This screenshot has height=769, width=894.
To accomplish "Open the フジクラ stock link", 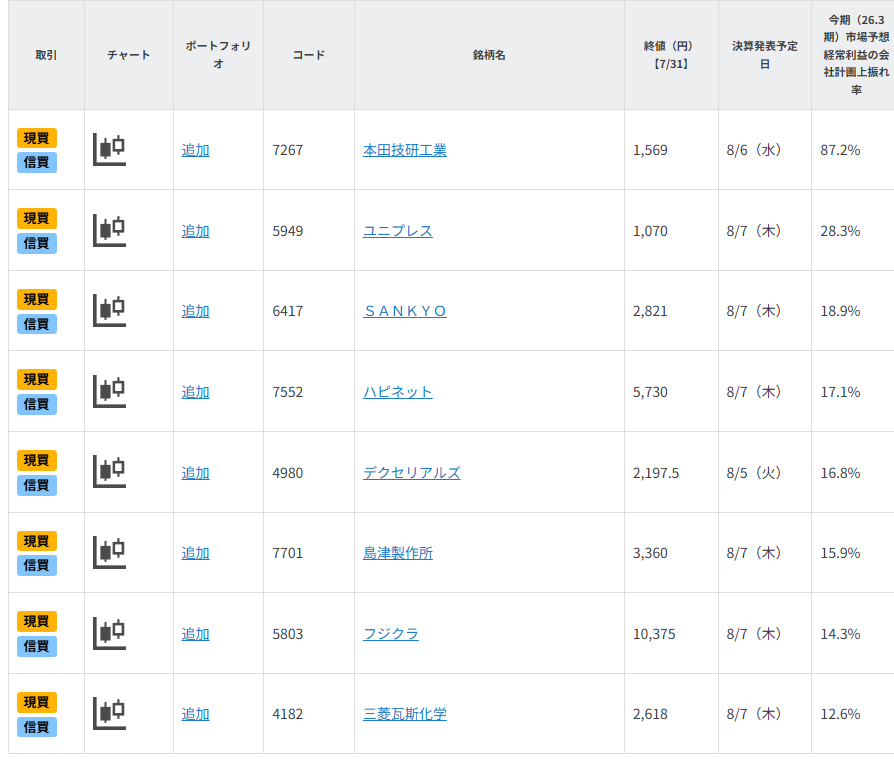I will 391,634.
